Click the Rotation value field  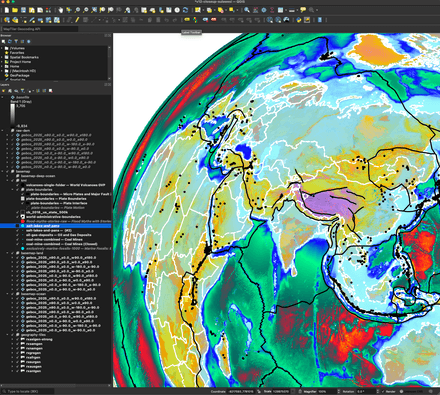367,391
